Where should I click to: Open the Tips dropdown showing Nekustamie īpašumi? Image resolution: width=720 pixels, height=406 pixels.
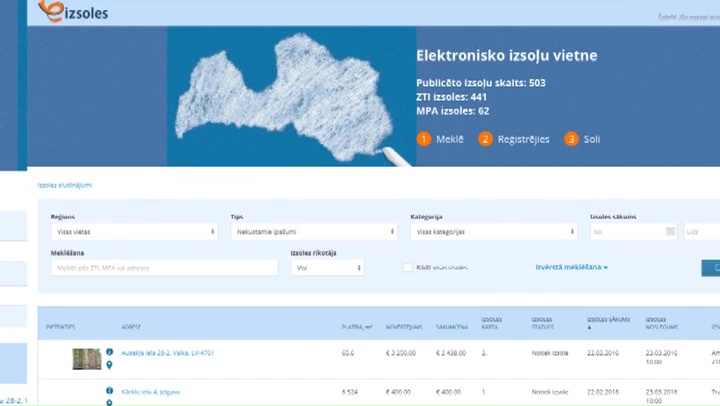(x=314, y=231)
